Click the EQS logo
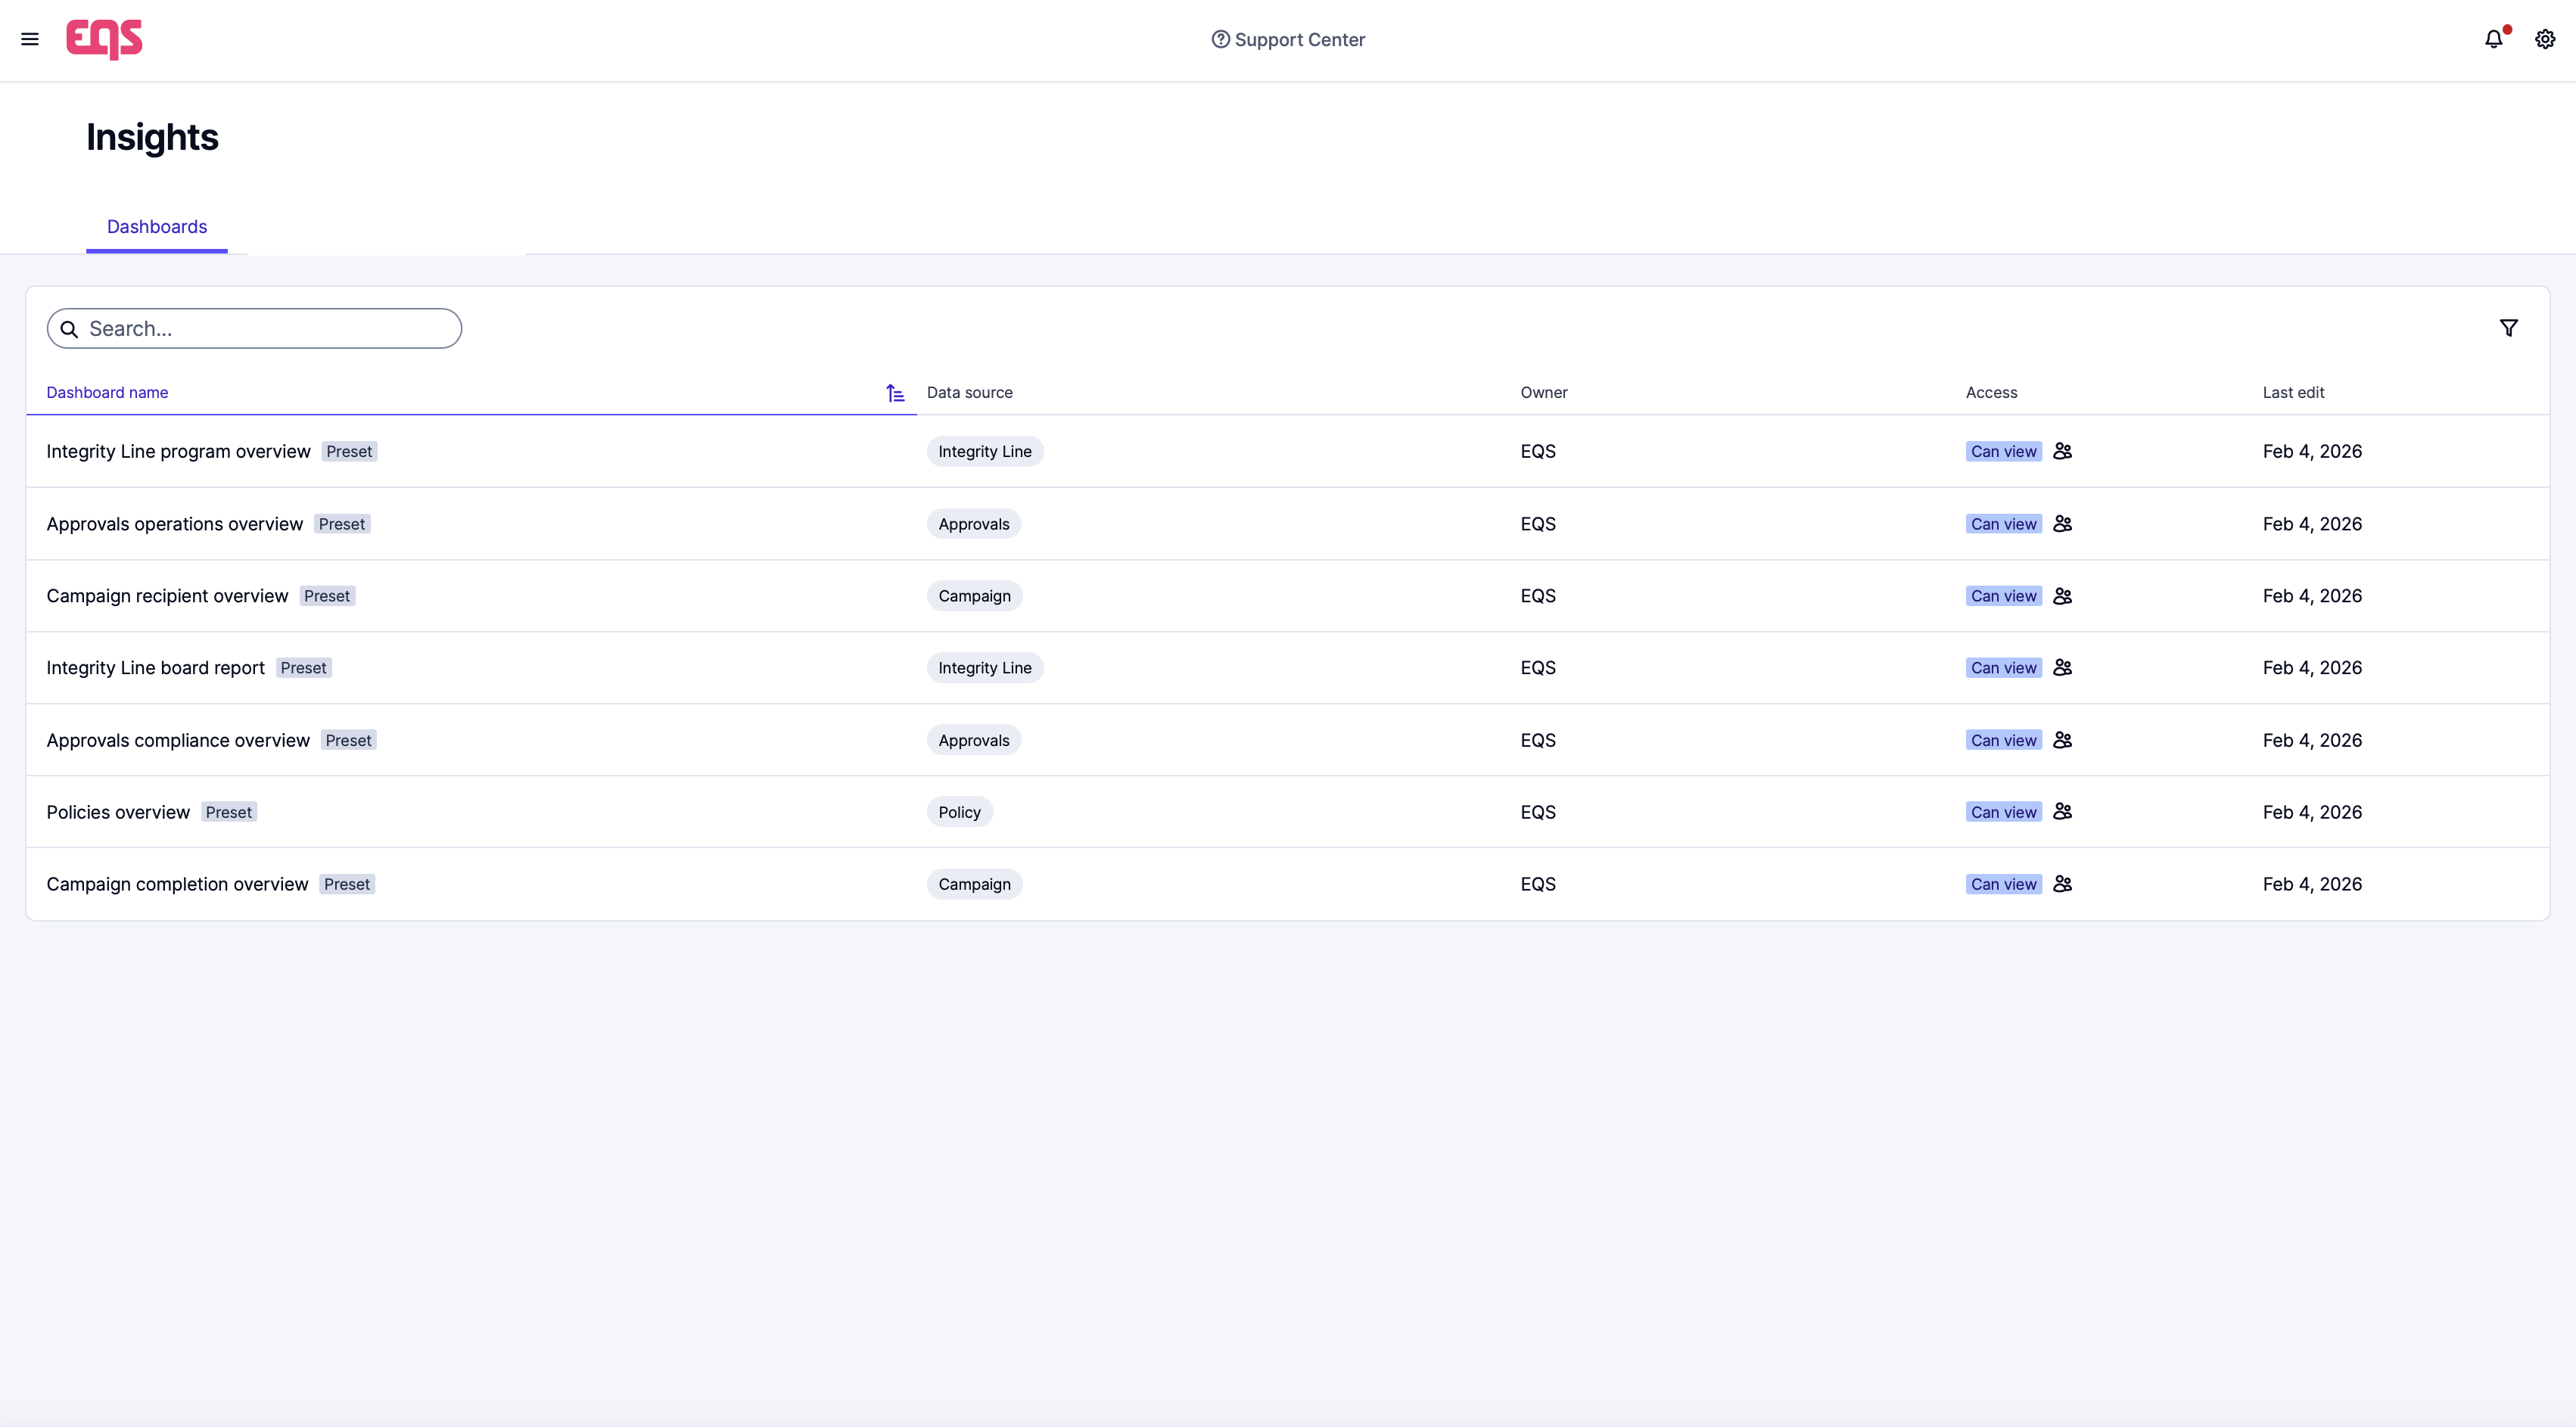 (x=104, y=39)
